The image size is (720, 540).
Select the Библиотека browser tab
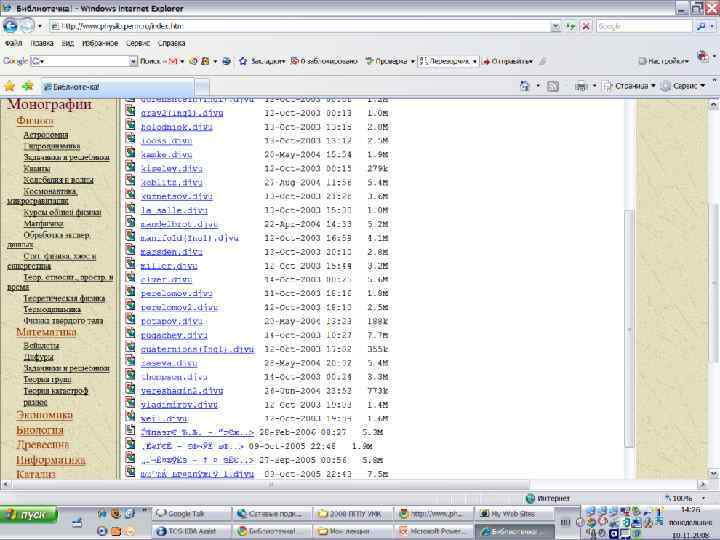pyautogui.click(x=117, y=87)
